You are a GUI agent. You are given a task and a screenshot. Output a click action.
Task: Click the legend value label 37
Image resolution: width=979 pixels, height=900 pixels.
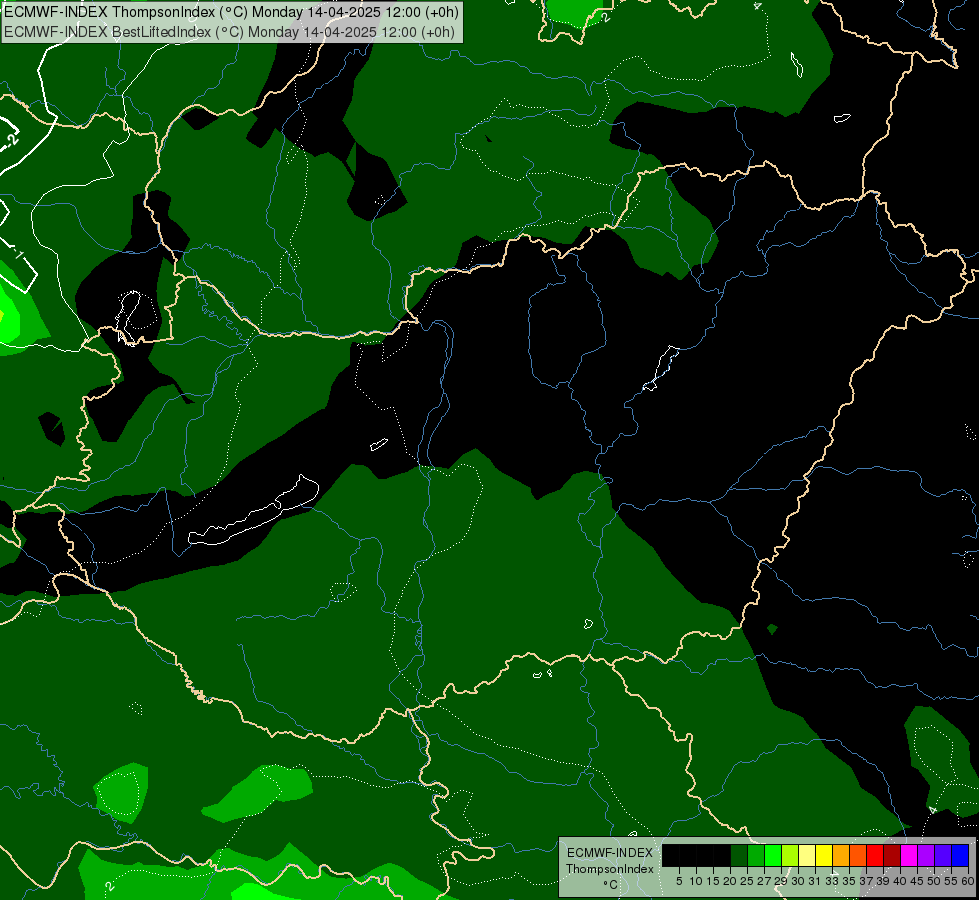[x=866, y=881]
